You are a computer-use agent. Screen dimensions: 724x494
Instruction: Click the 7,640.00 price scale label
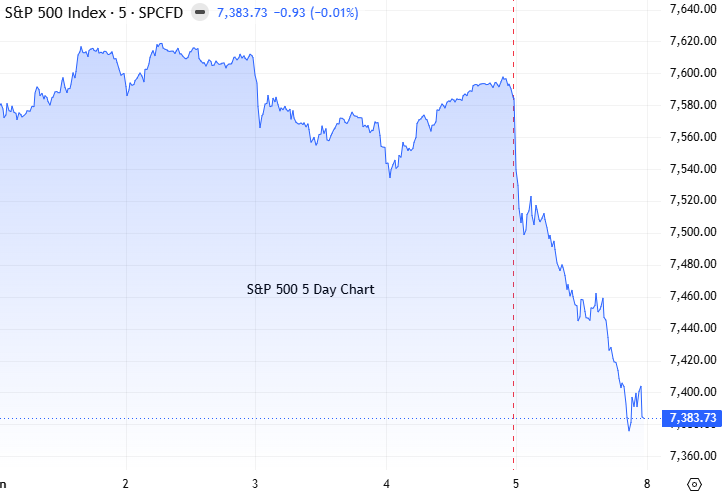pos(693,9)
